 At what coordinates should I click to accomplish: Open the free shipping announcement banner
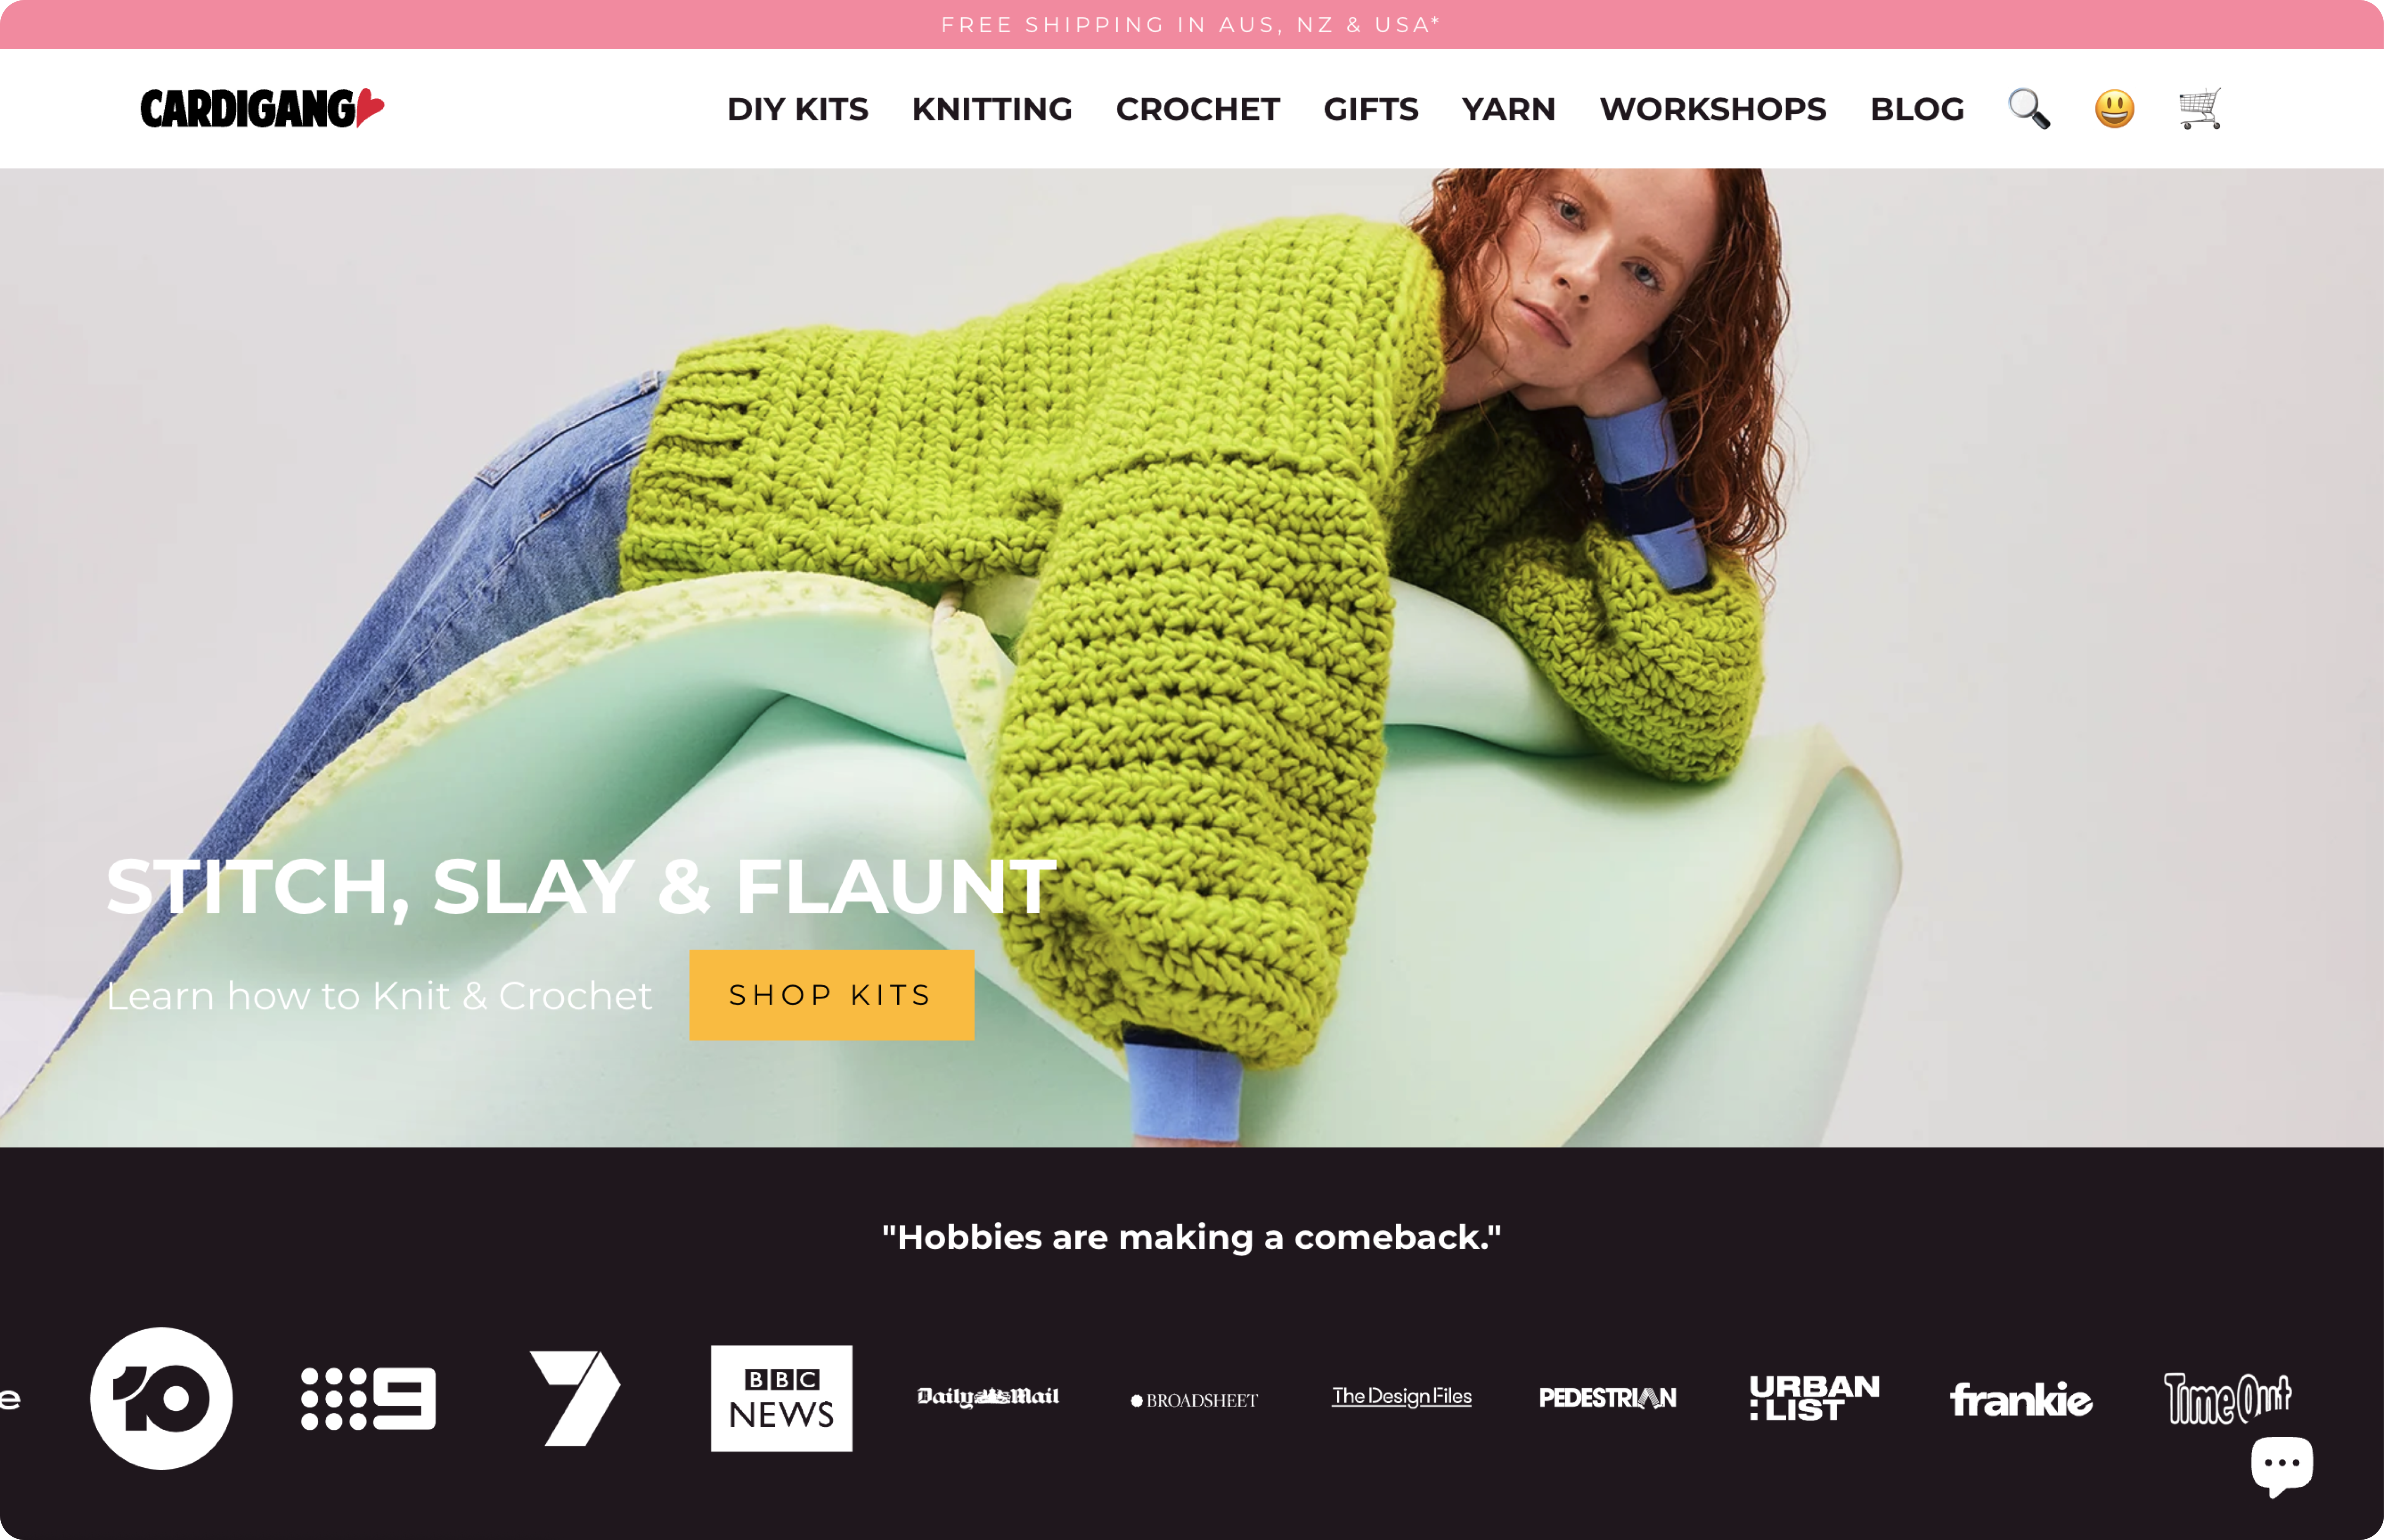point(1192,24)
